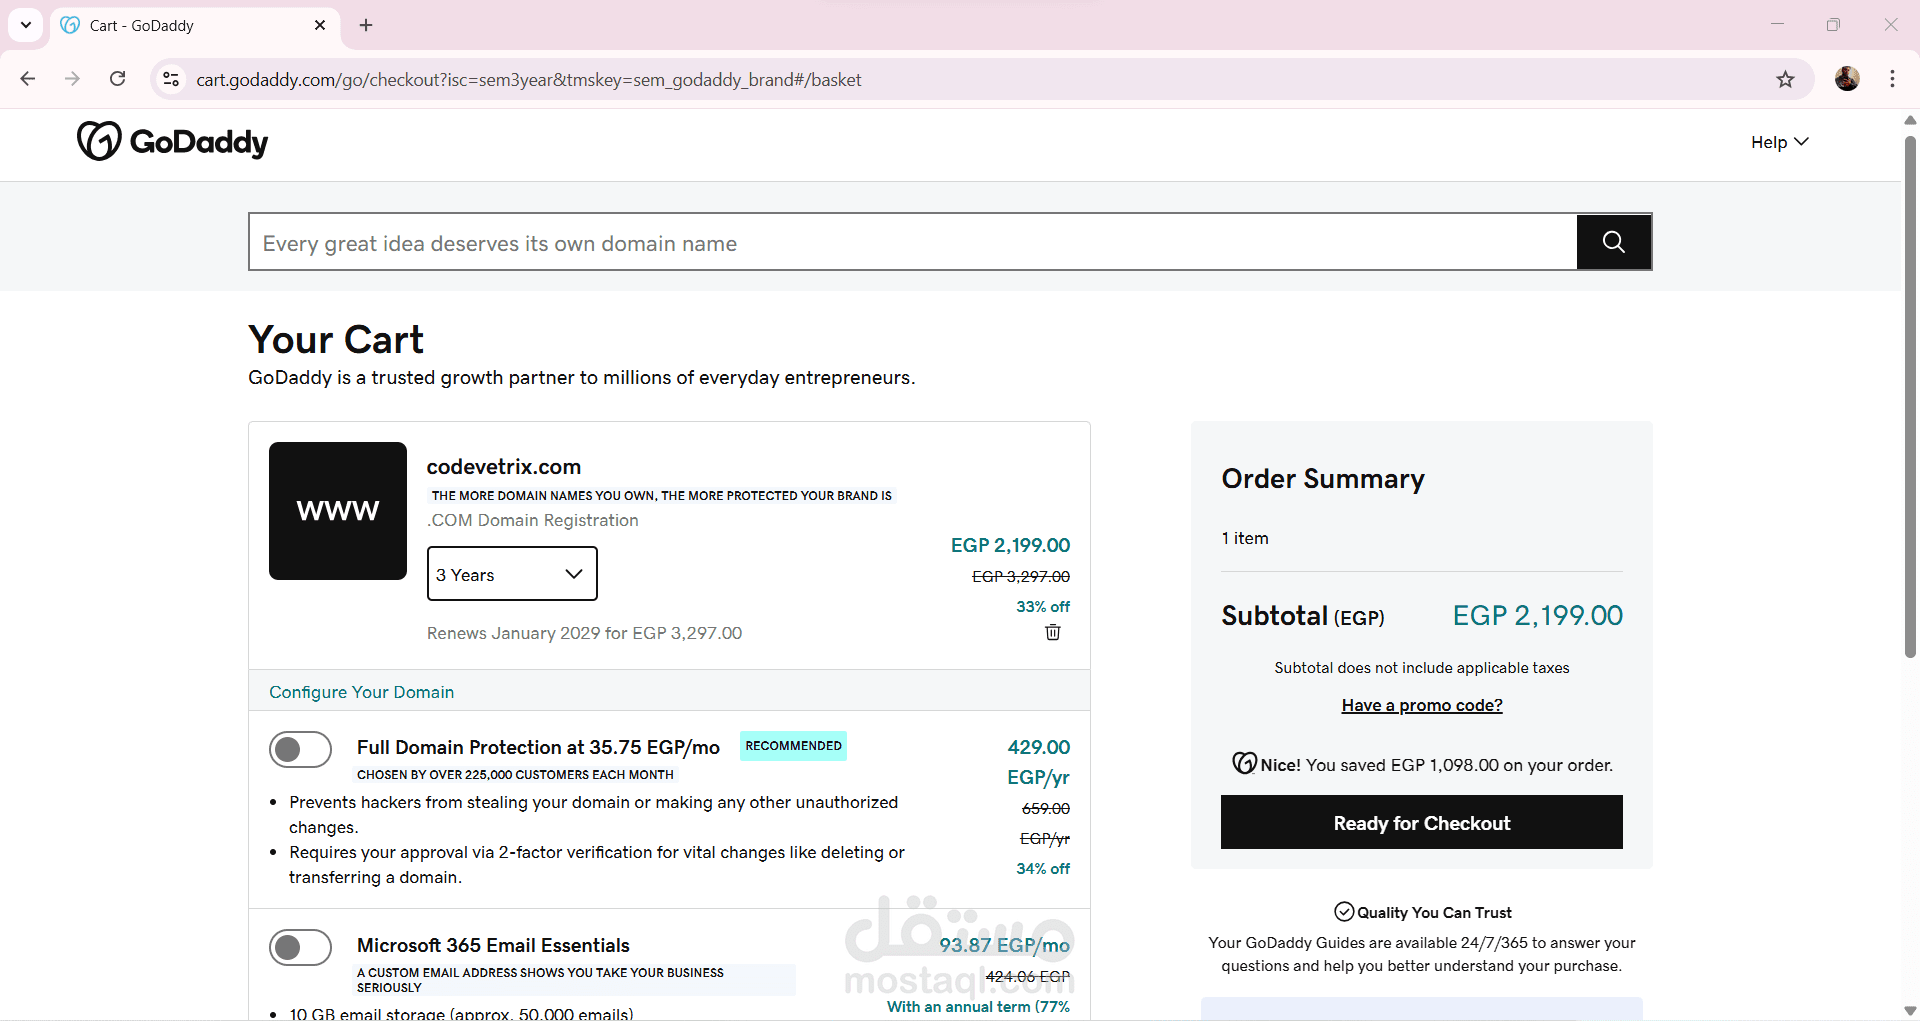Click the browser address bar URL
Viewport: 1920px width, 1021px height.
tap(528, 79)
